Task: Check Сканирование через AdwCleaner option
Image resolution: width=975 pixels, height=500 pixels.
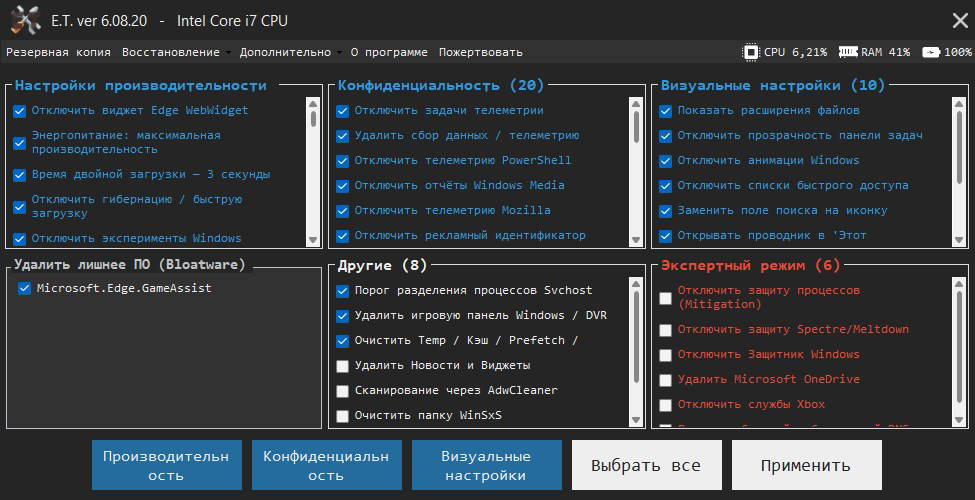Action: click(x=343, y=391)
